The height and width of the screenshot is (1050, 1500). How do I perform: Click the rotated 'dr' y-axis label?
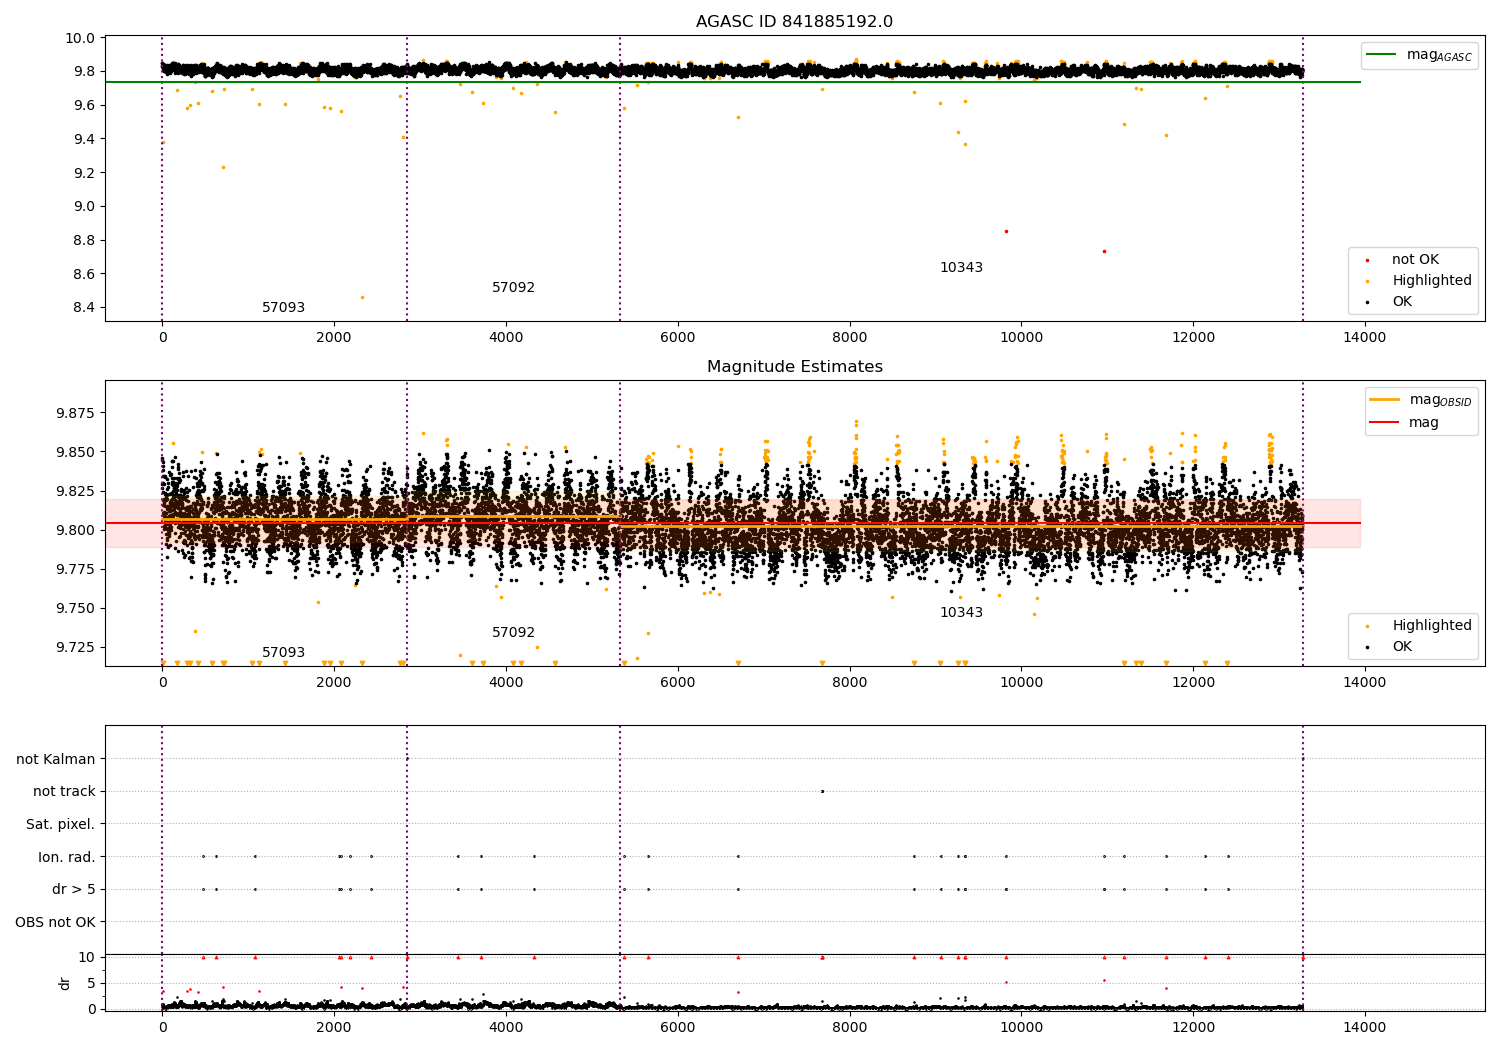pos(65,983)
